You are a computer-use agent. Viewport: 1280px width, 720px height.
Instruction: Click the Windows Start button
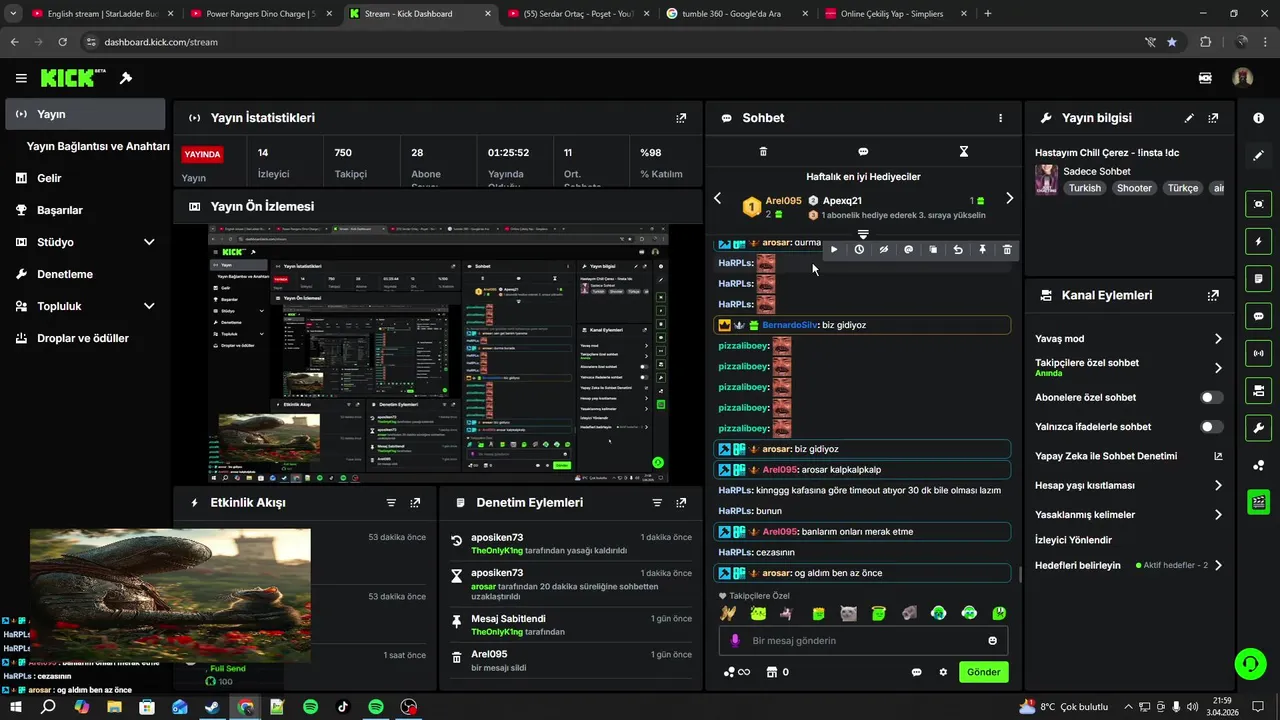pos(16,707)
